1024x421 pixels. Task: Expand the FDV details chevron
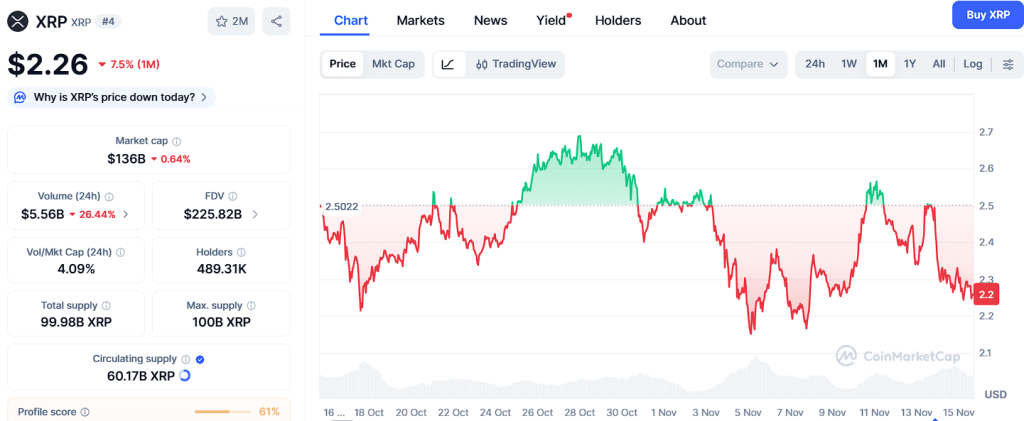pos(255,214)
